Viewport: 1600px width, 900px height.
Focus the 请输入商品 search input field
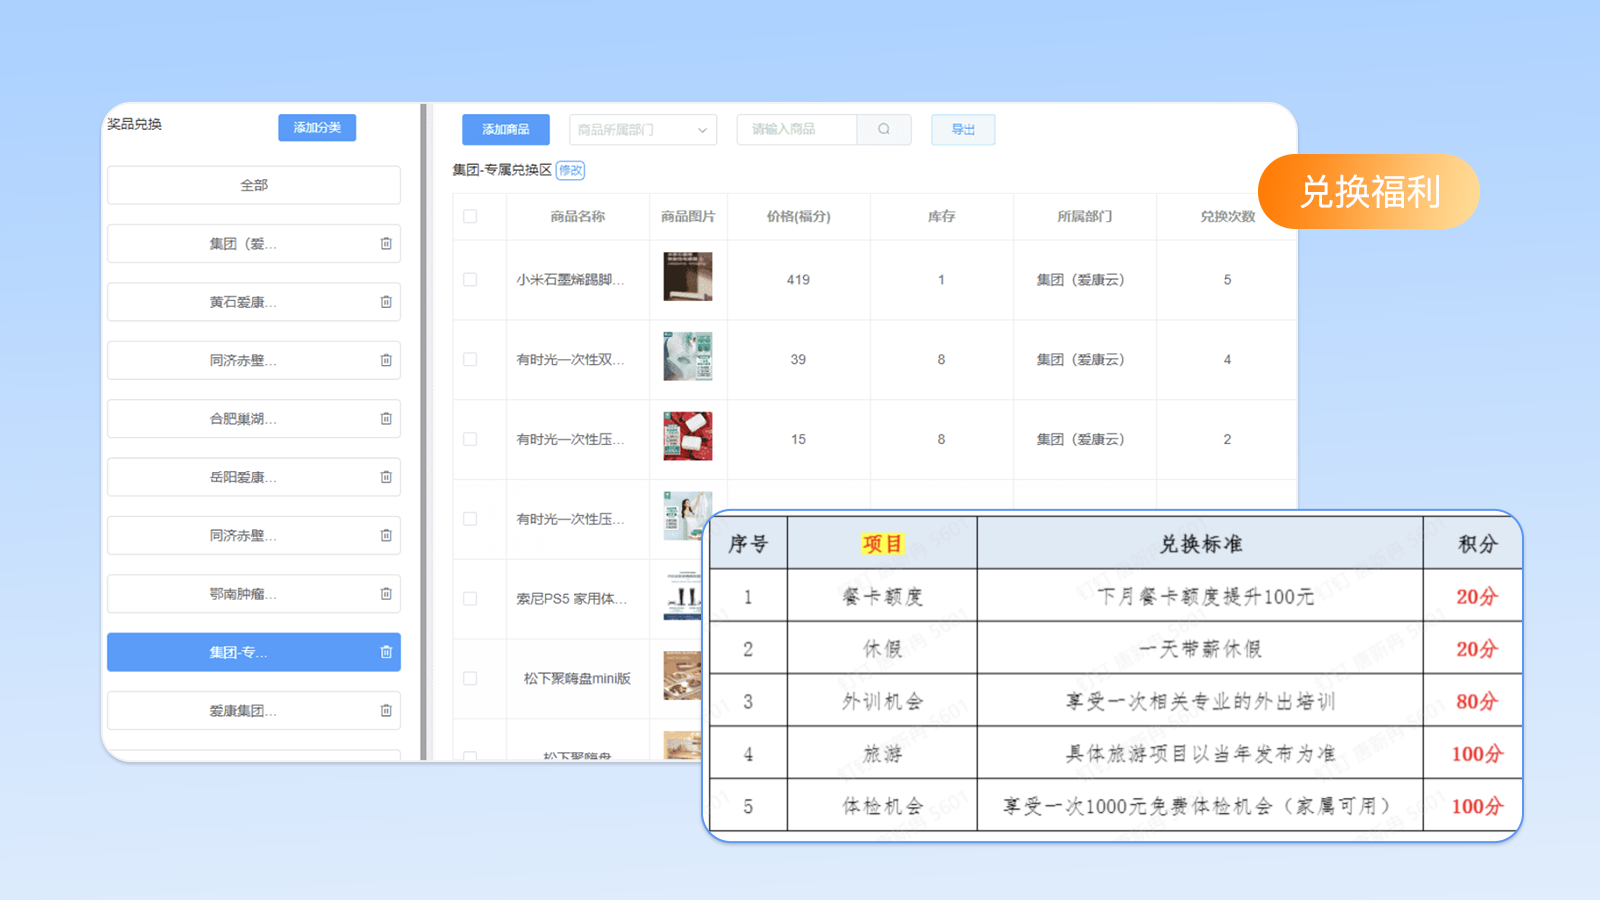click(796, 130)
